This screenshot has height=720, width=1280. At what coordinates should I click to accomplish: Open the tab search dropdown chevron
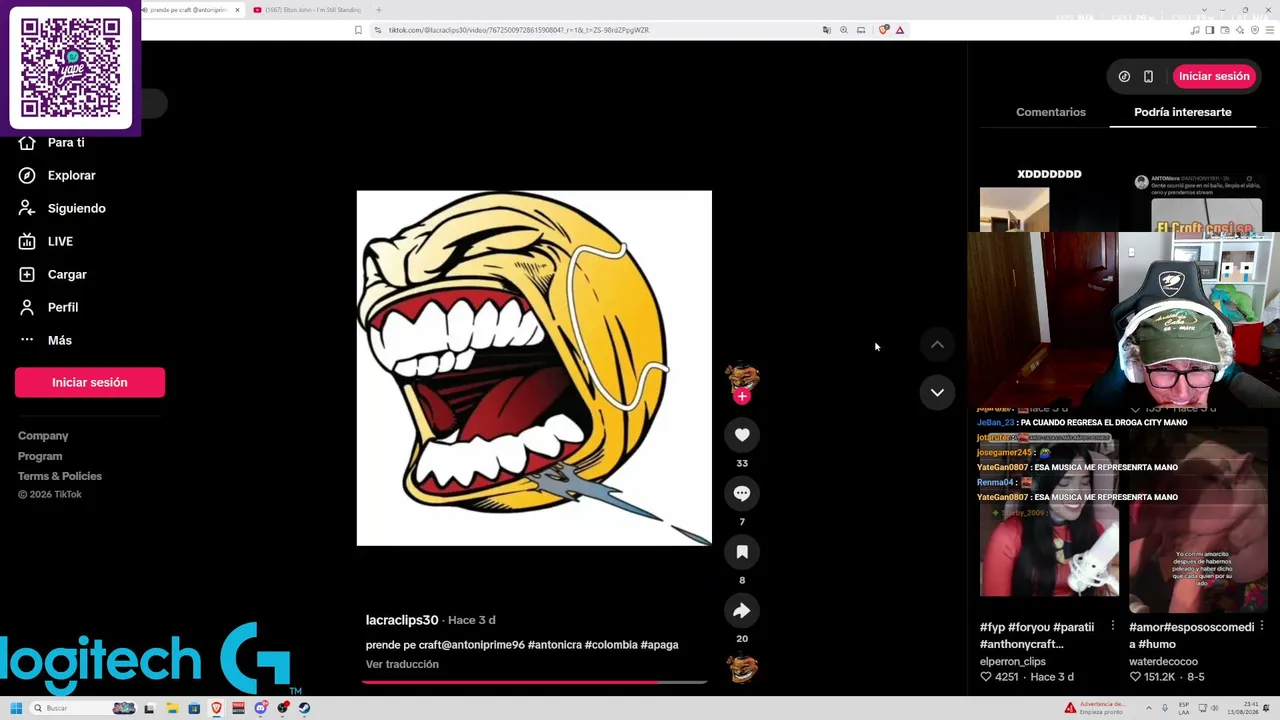(x=1204, y=10)
